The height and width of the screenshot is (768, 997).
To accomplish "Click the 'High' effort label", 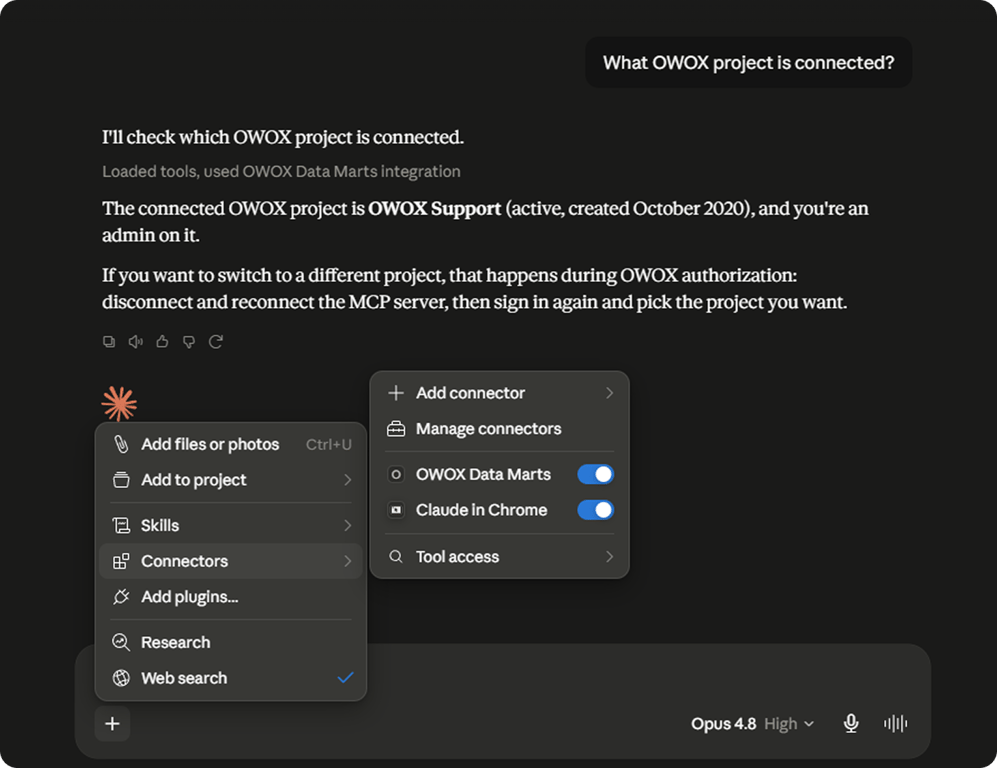I will [x=780, y=723].
